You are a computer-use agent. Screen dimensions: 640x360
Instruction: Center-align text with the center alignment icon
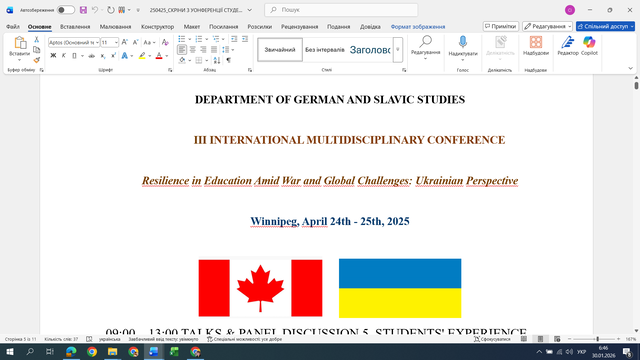(x=193, y=49)
